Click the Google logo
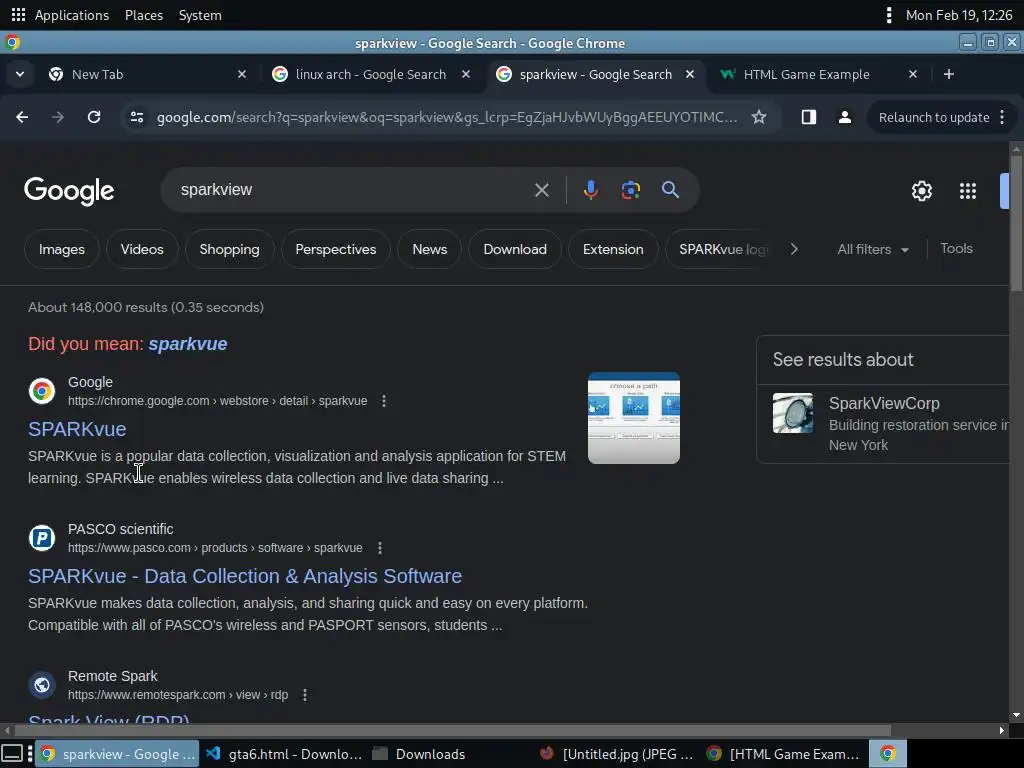Screen dimensions: 1024x768 (69, 191)
